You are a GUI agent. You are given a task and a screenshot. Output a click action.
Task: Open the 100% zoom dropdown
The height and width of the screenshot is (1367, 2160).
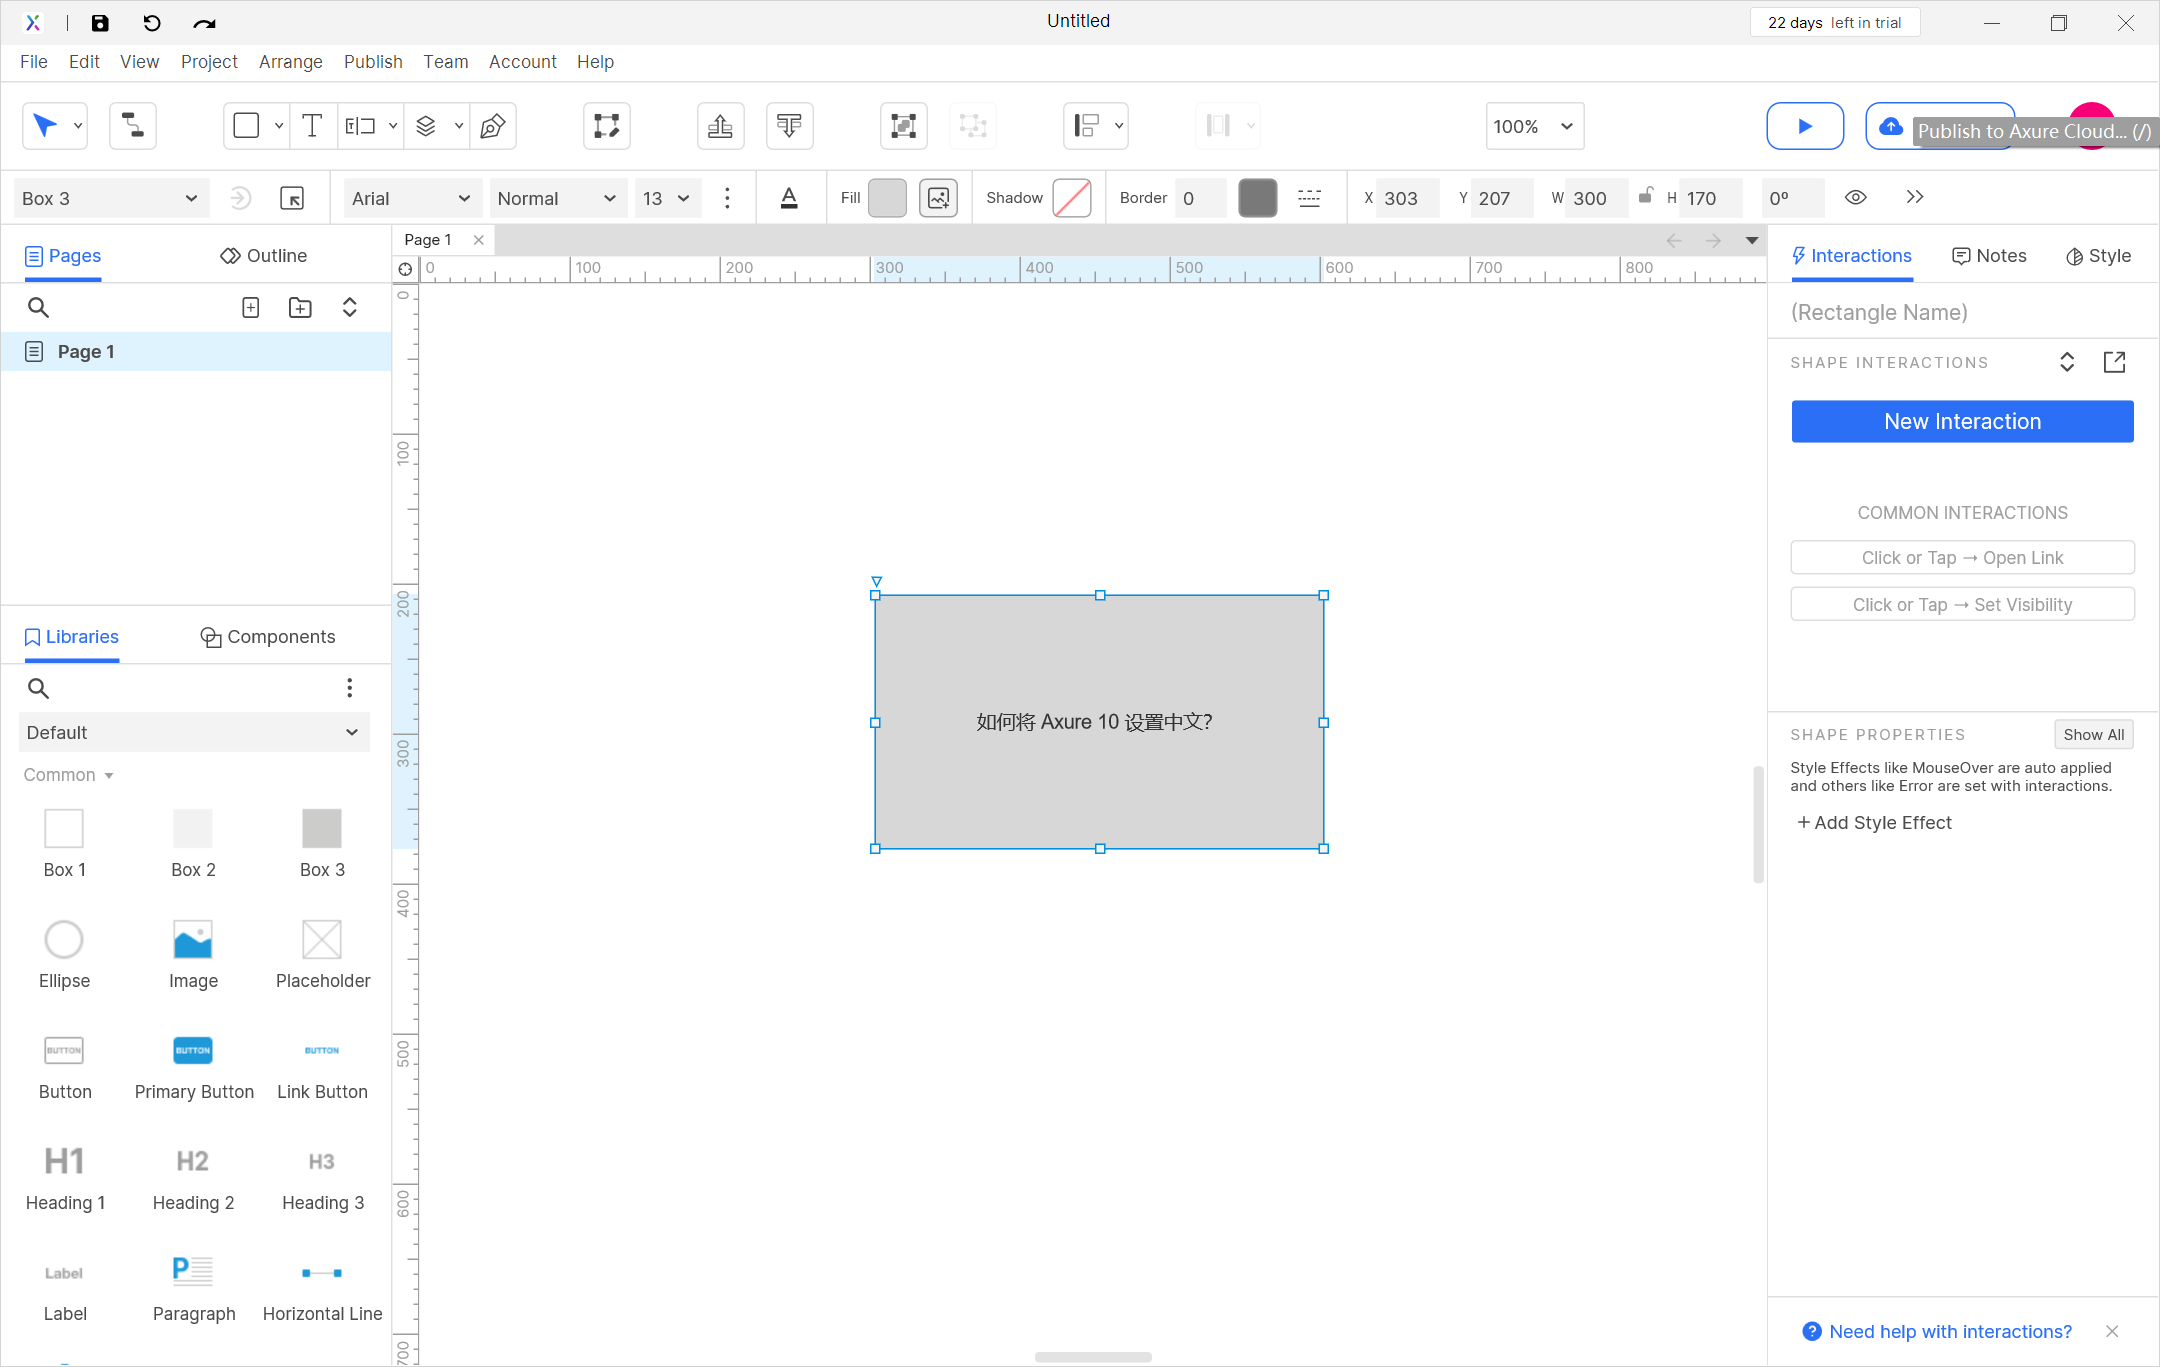tap(1535, 126)
